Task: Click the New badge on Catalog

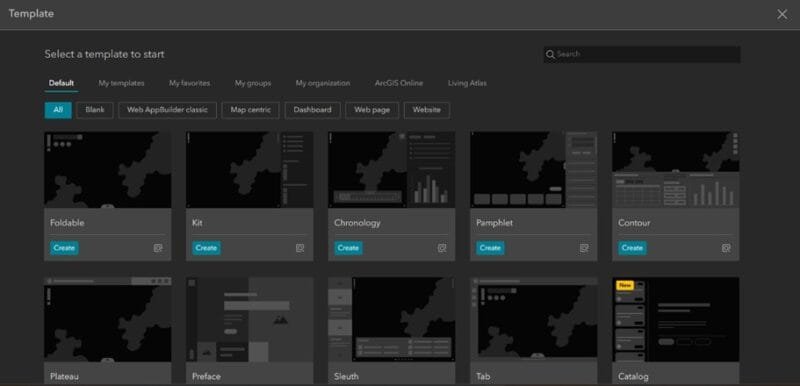Action: (x=624, y=285)
